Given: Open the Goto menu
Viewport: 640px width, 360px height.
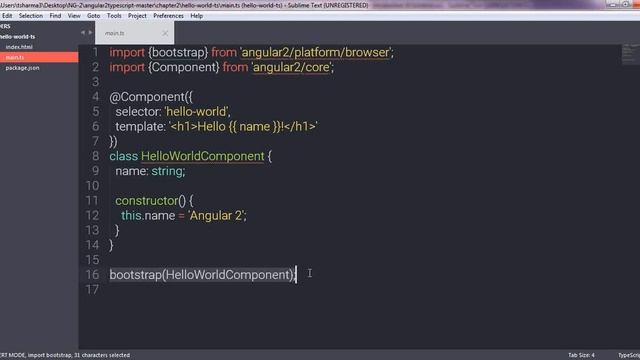Looking at the screenshot, I should 93,16.
